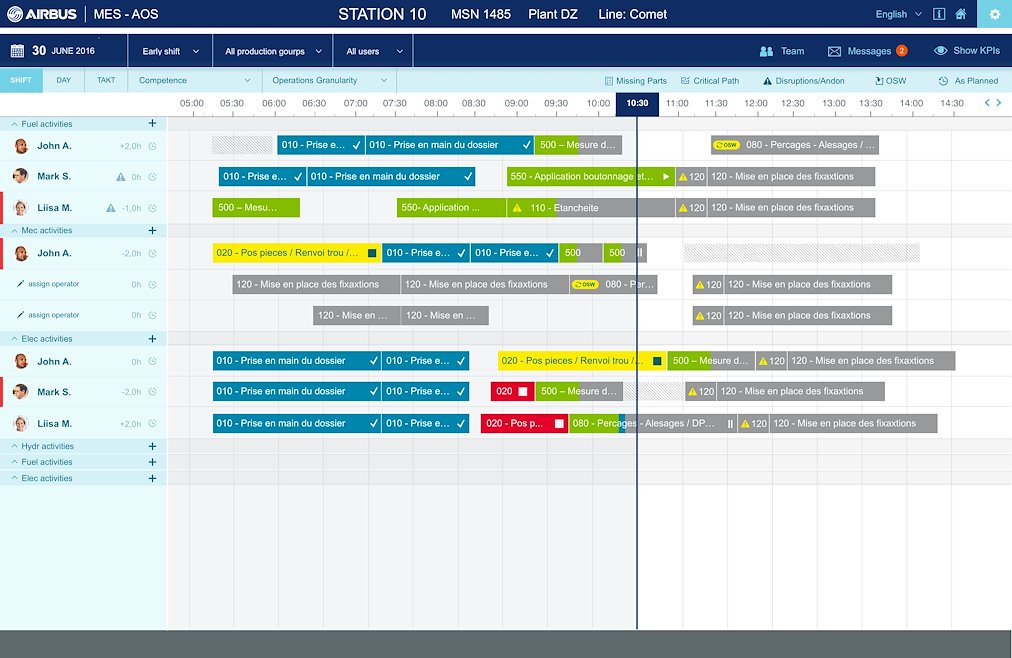The width and height of the screenshot is (1012, 658).
Task: Select green 500 – Mesu... task in Liisa M. Fuel row
Action: (x=256, y=207)
